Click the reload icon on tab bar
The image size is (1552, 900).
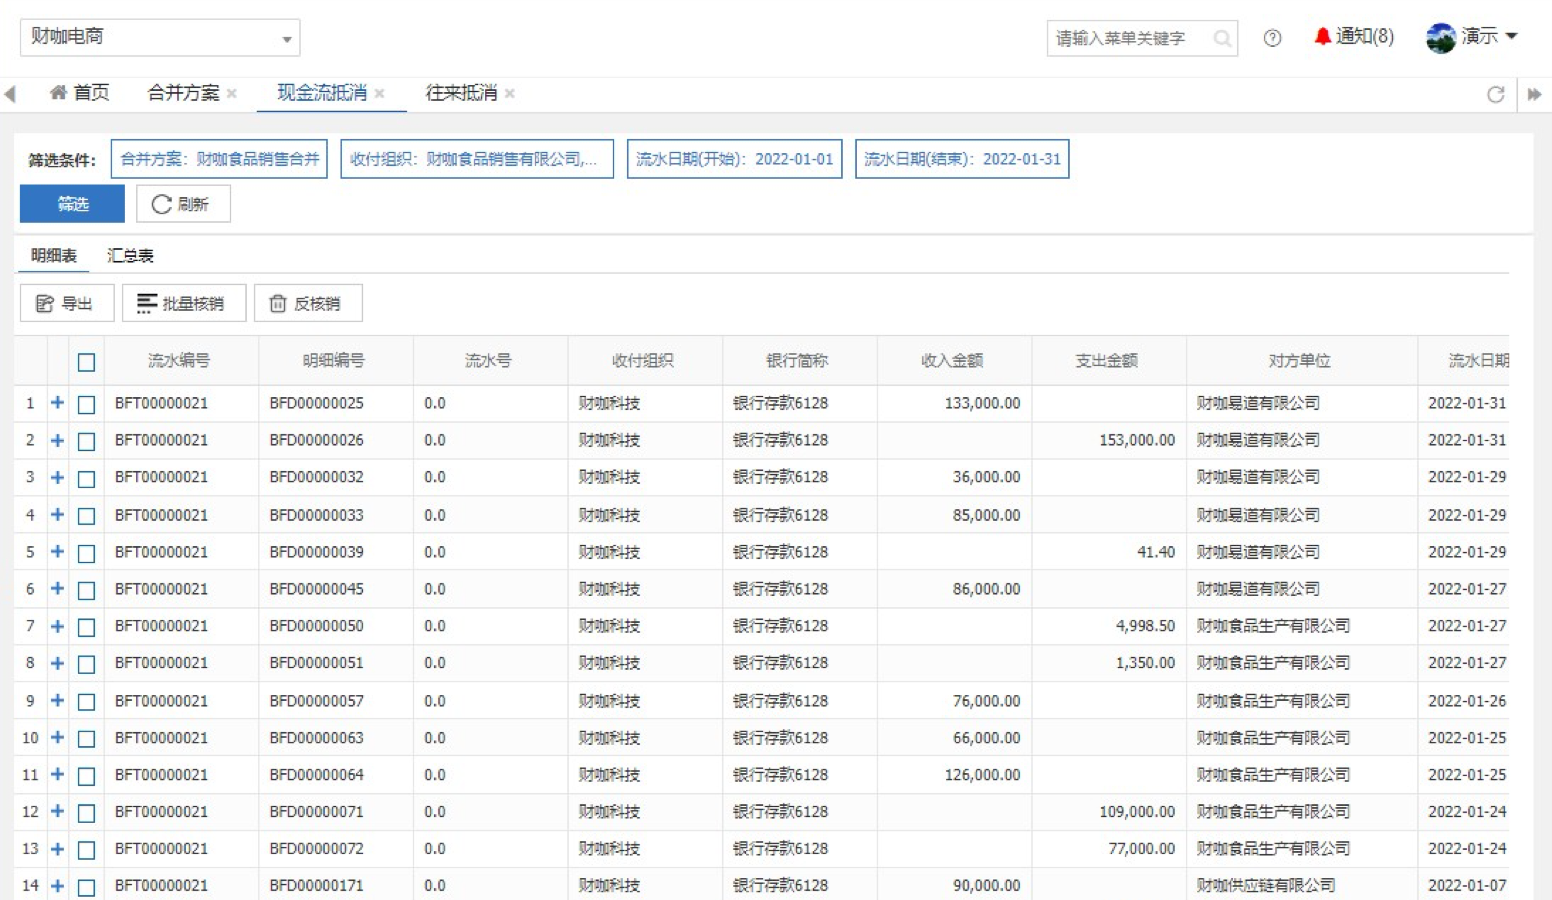click(1495, 94)
